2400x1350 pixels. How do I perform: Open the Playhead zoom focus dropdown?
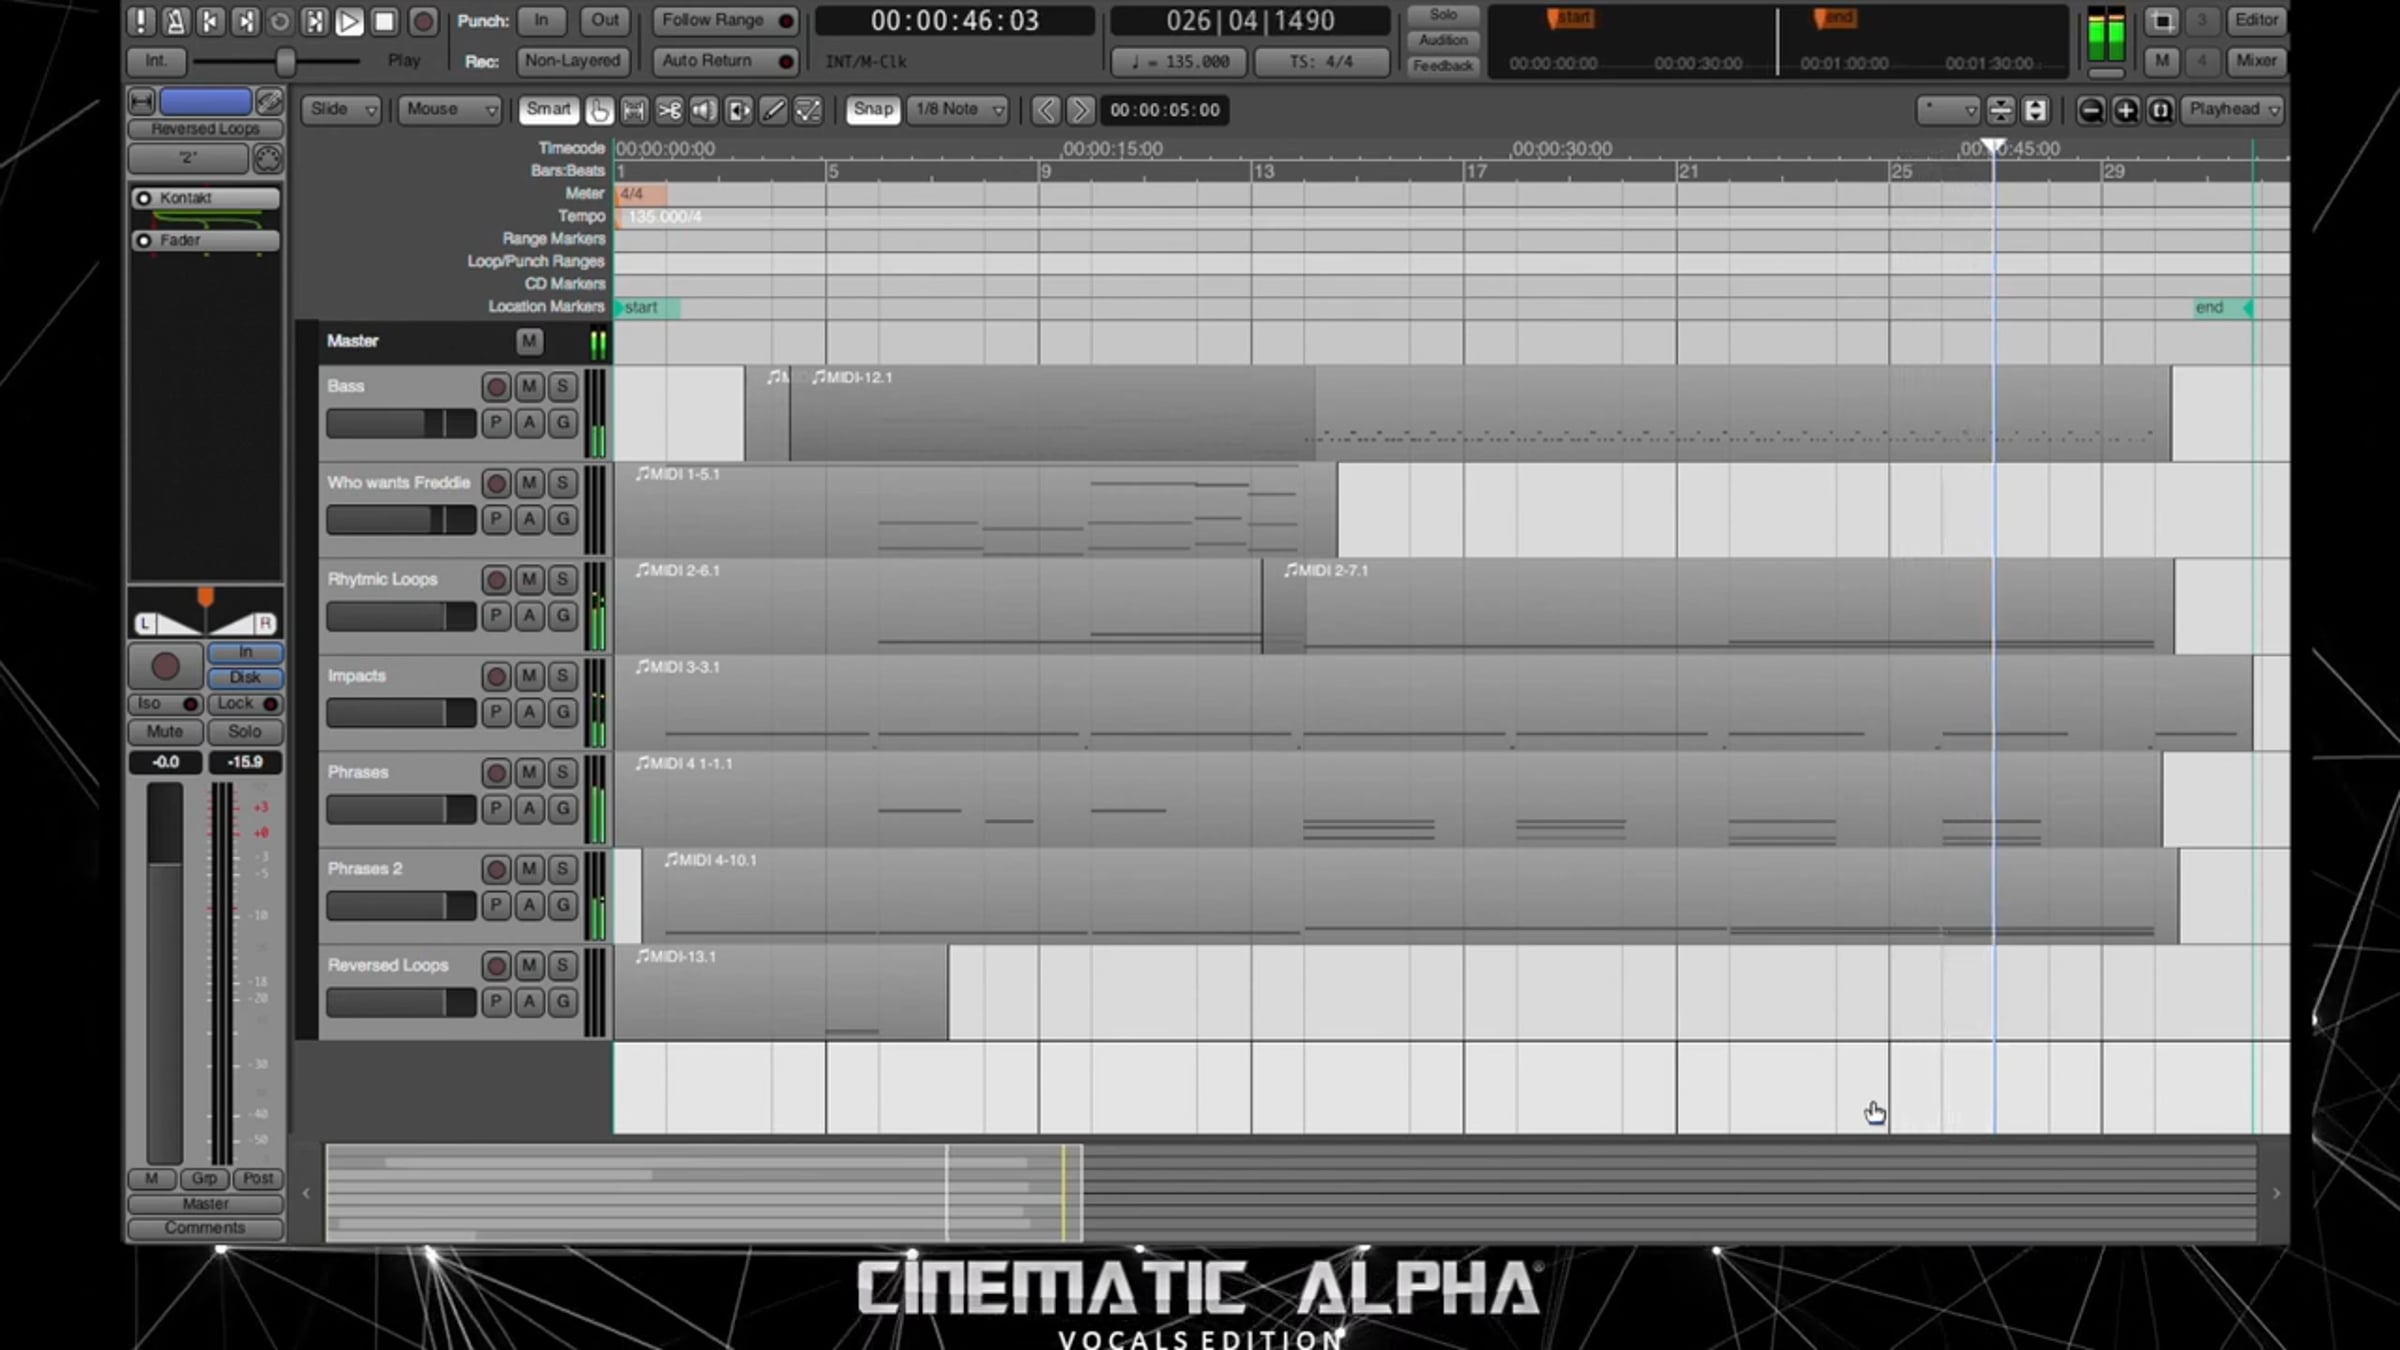2233,110
